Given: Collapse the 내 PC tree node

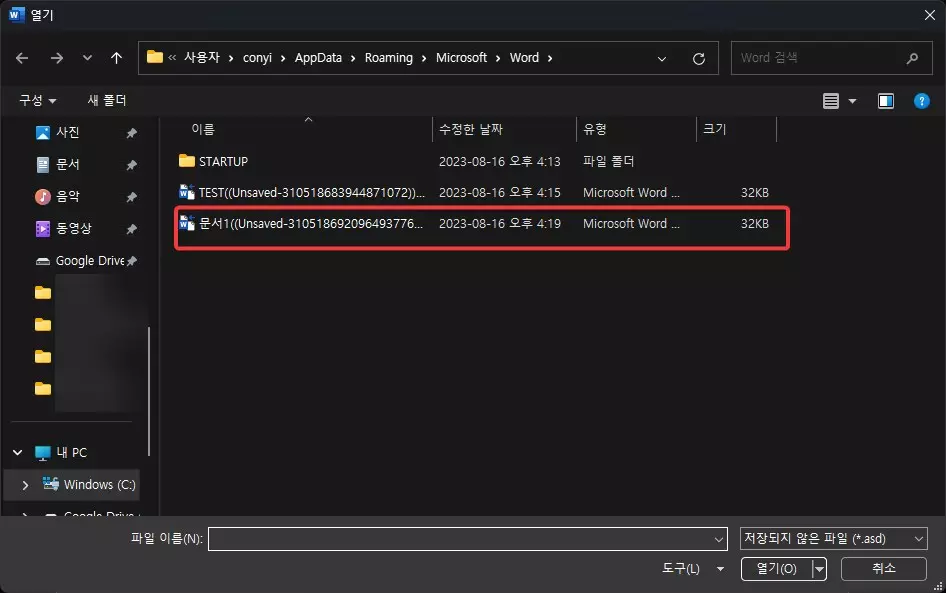Looking at the screenshot, I should click(x=17, y=452).
